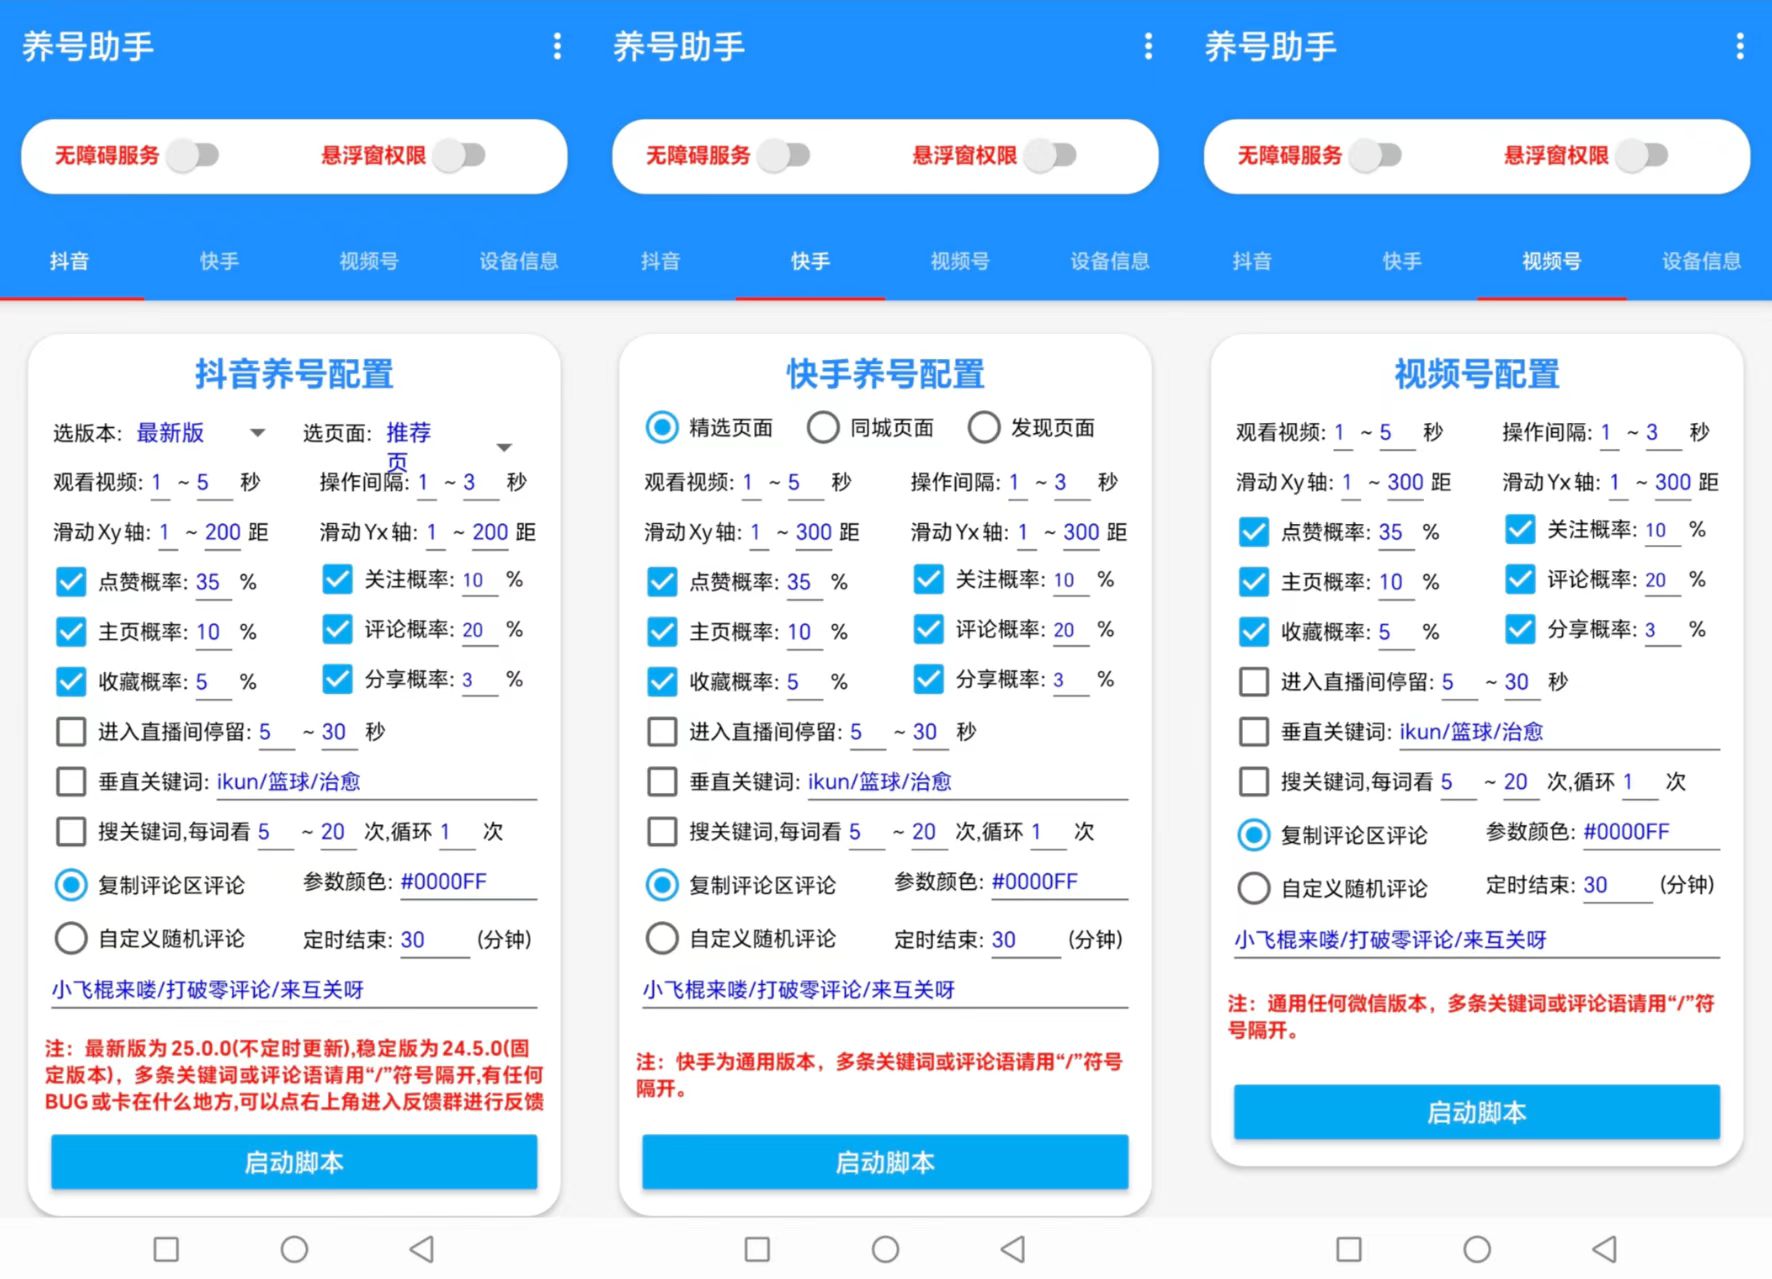Screen dimensions: 1772x1279
Task: Start script with 启动脚本 in 视频号 panel
Action: pos(1477,1112)
